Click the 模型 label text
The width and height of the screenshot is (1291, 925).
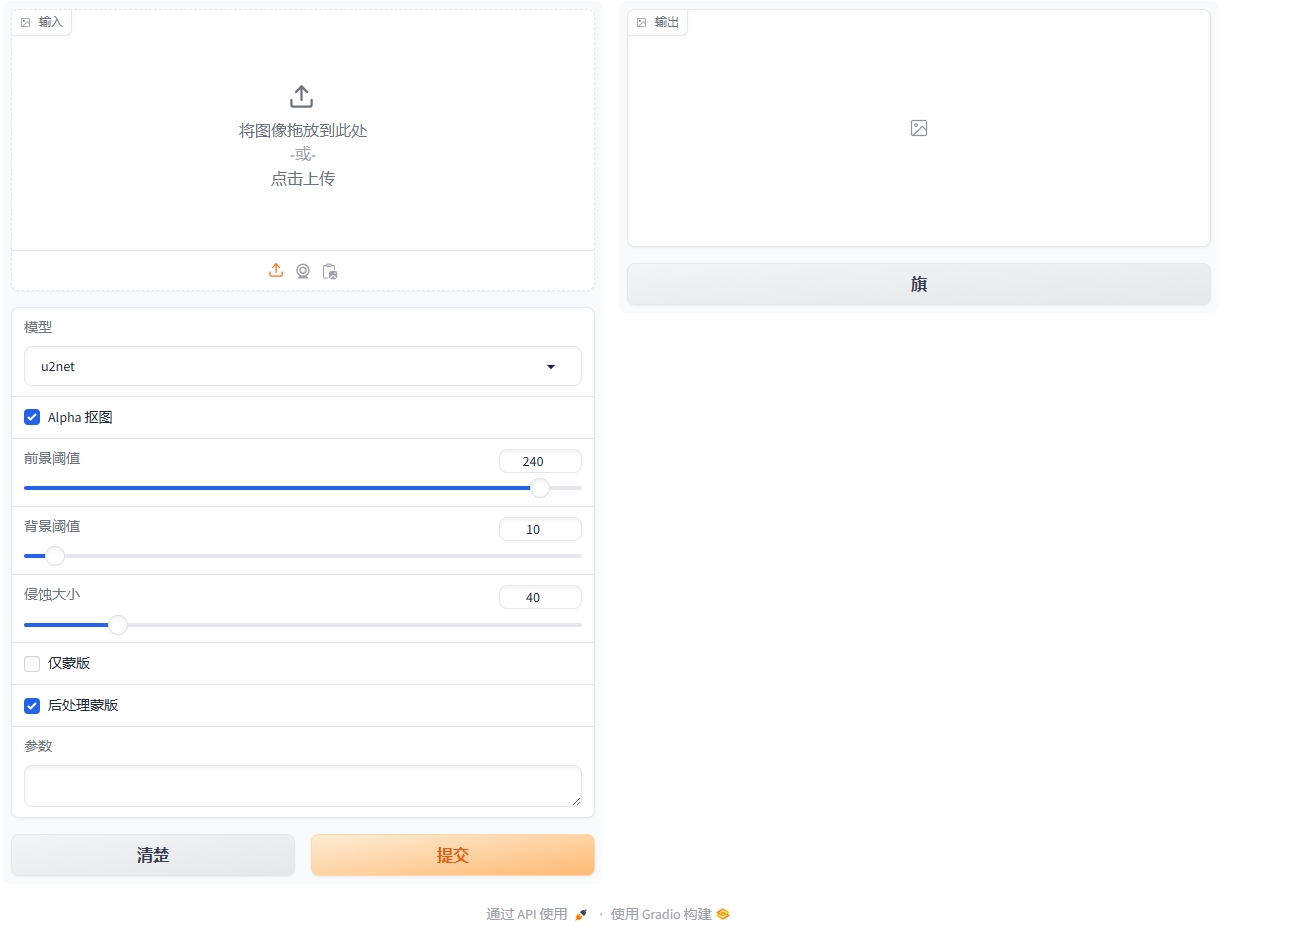point(38,327)
